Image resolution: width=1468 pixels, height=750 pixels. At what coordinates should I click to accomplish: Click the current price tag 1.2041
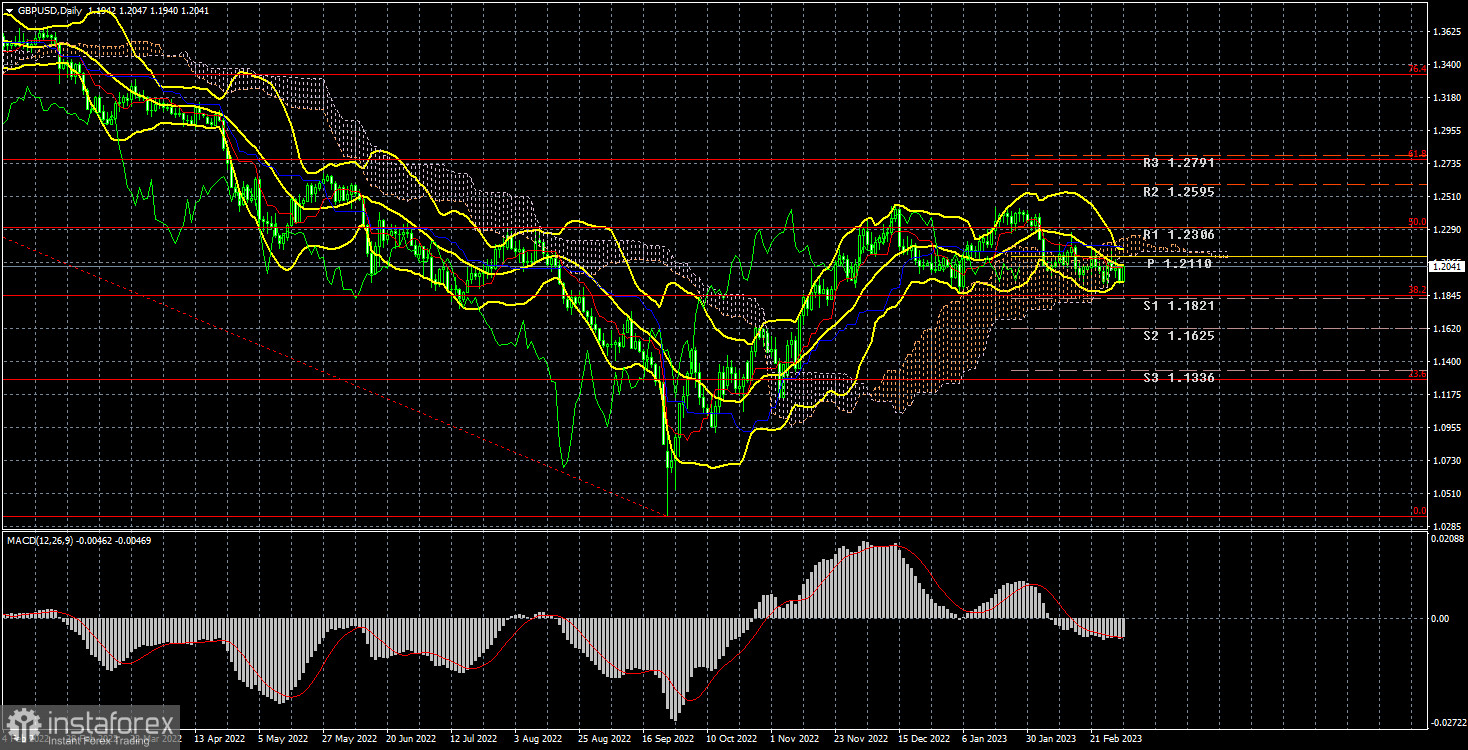(1447, 267)
